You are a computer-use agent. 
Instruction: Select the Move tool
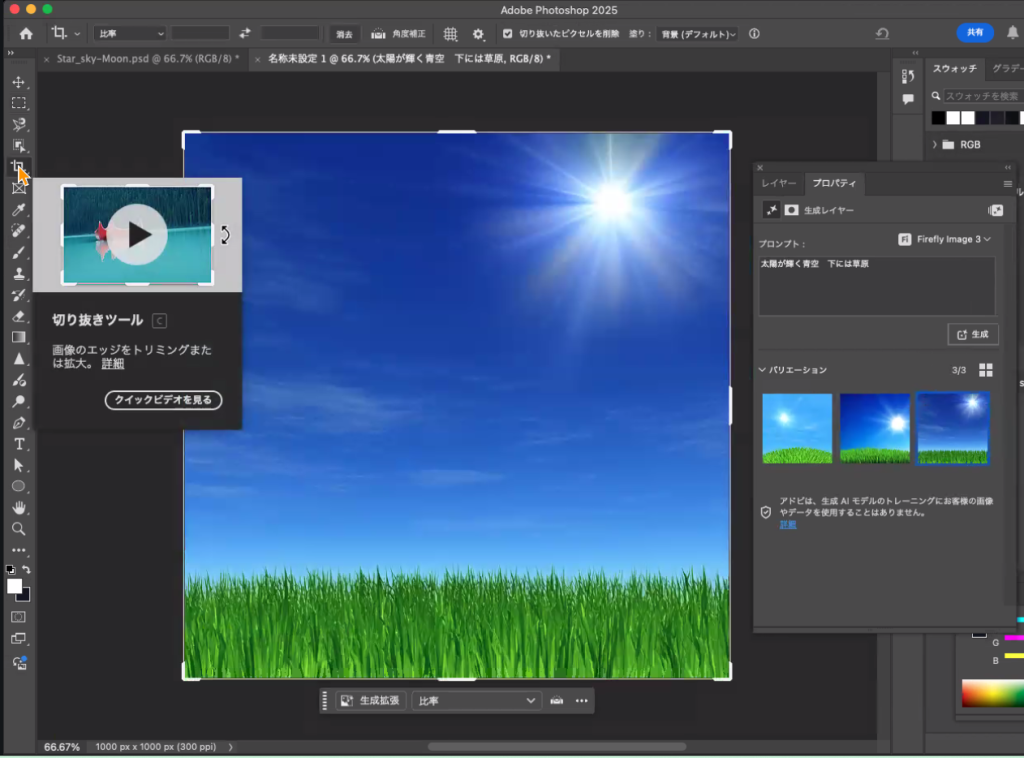18,81
